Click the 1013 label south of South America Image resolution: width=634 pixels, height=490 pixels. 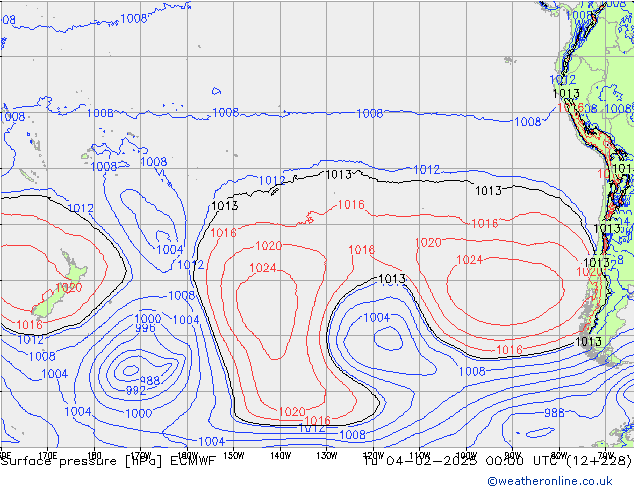pyautogui.click(x=588, y=342)
